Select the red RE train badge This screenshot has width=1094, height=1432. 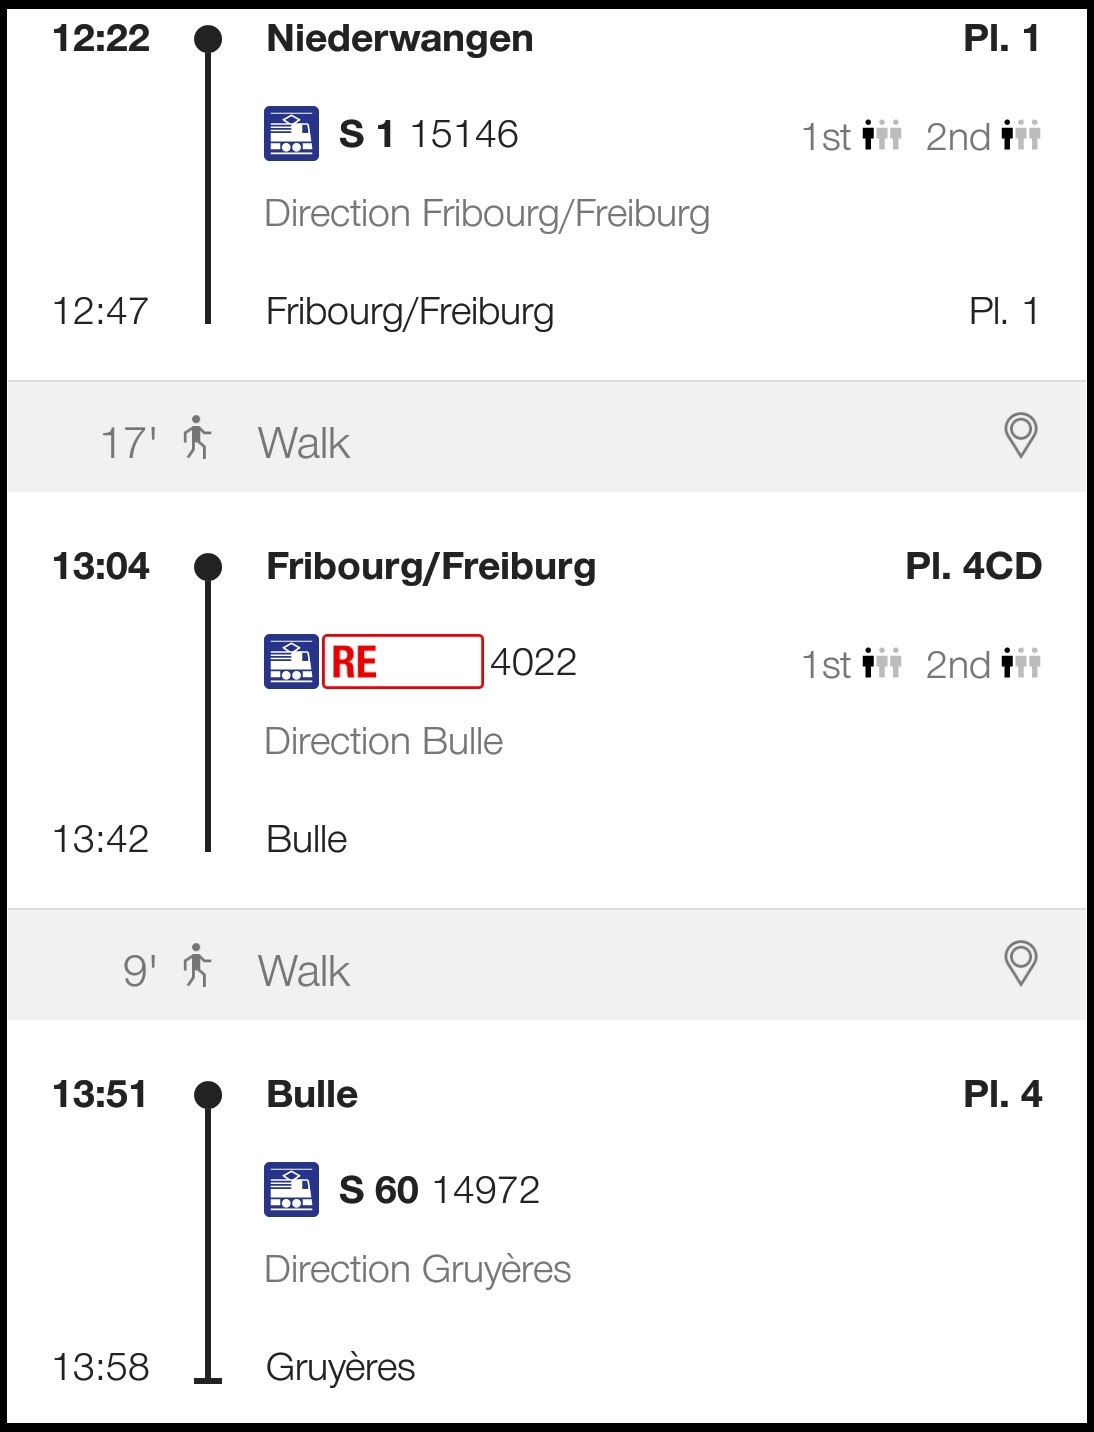click(402, 662)
